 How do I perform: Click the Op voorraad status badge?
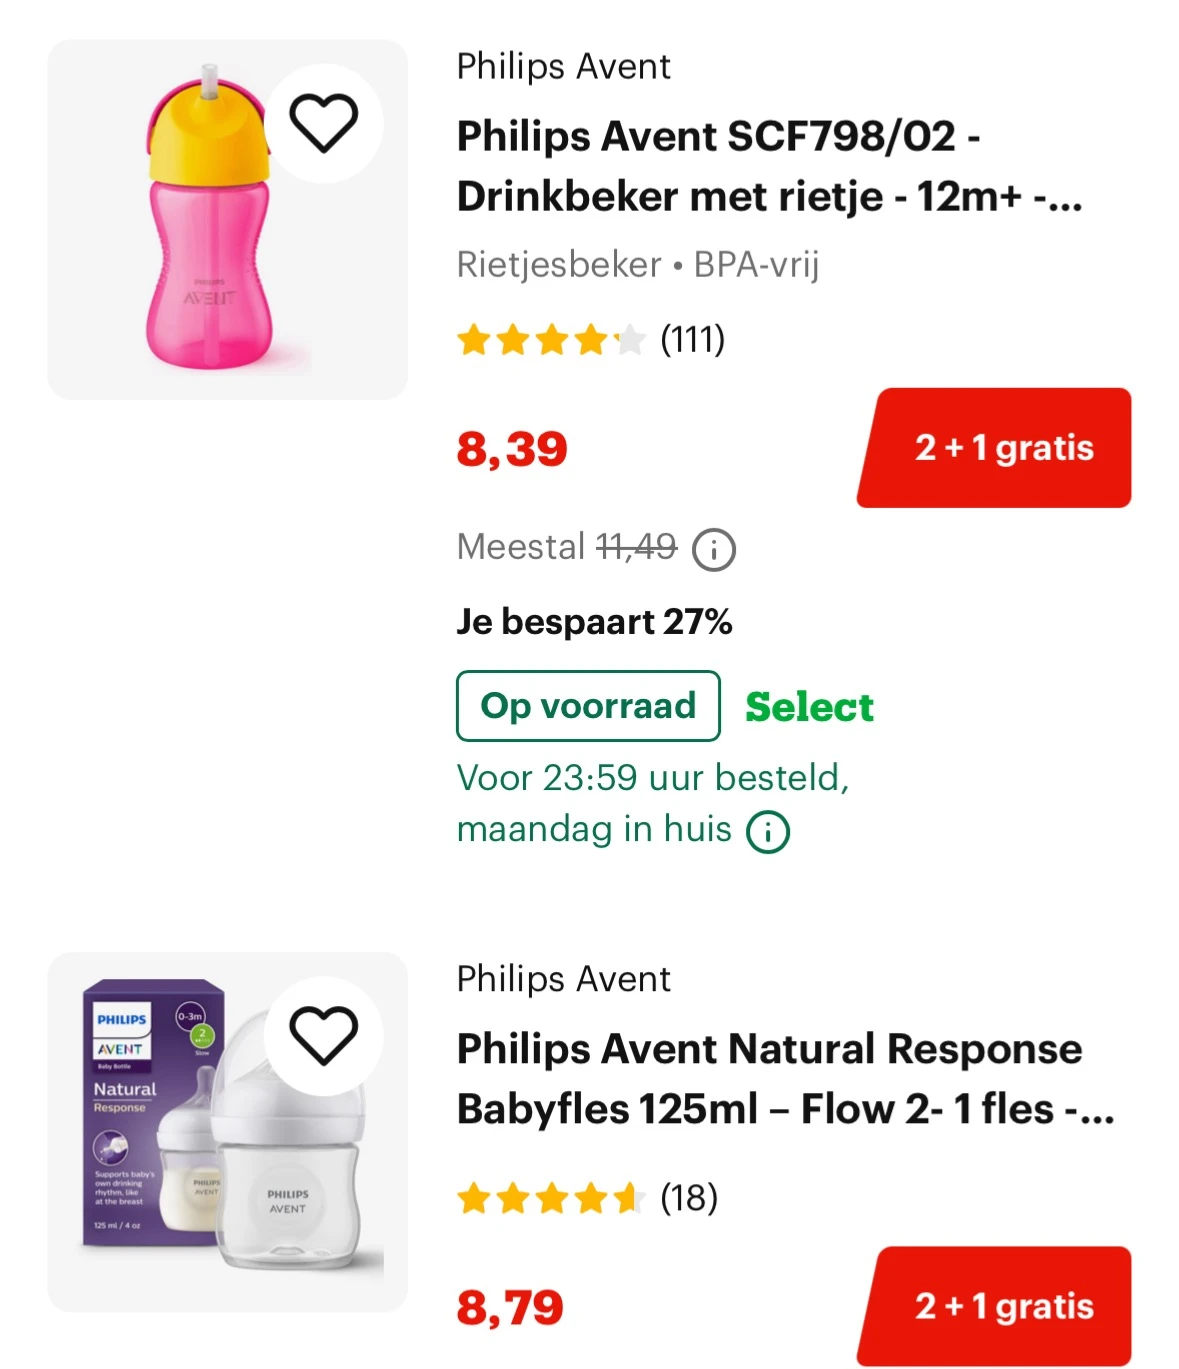pos(587,706)
